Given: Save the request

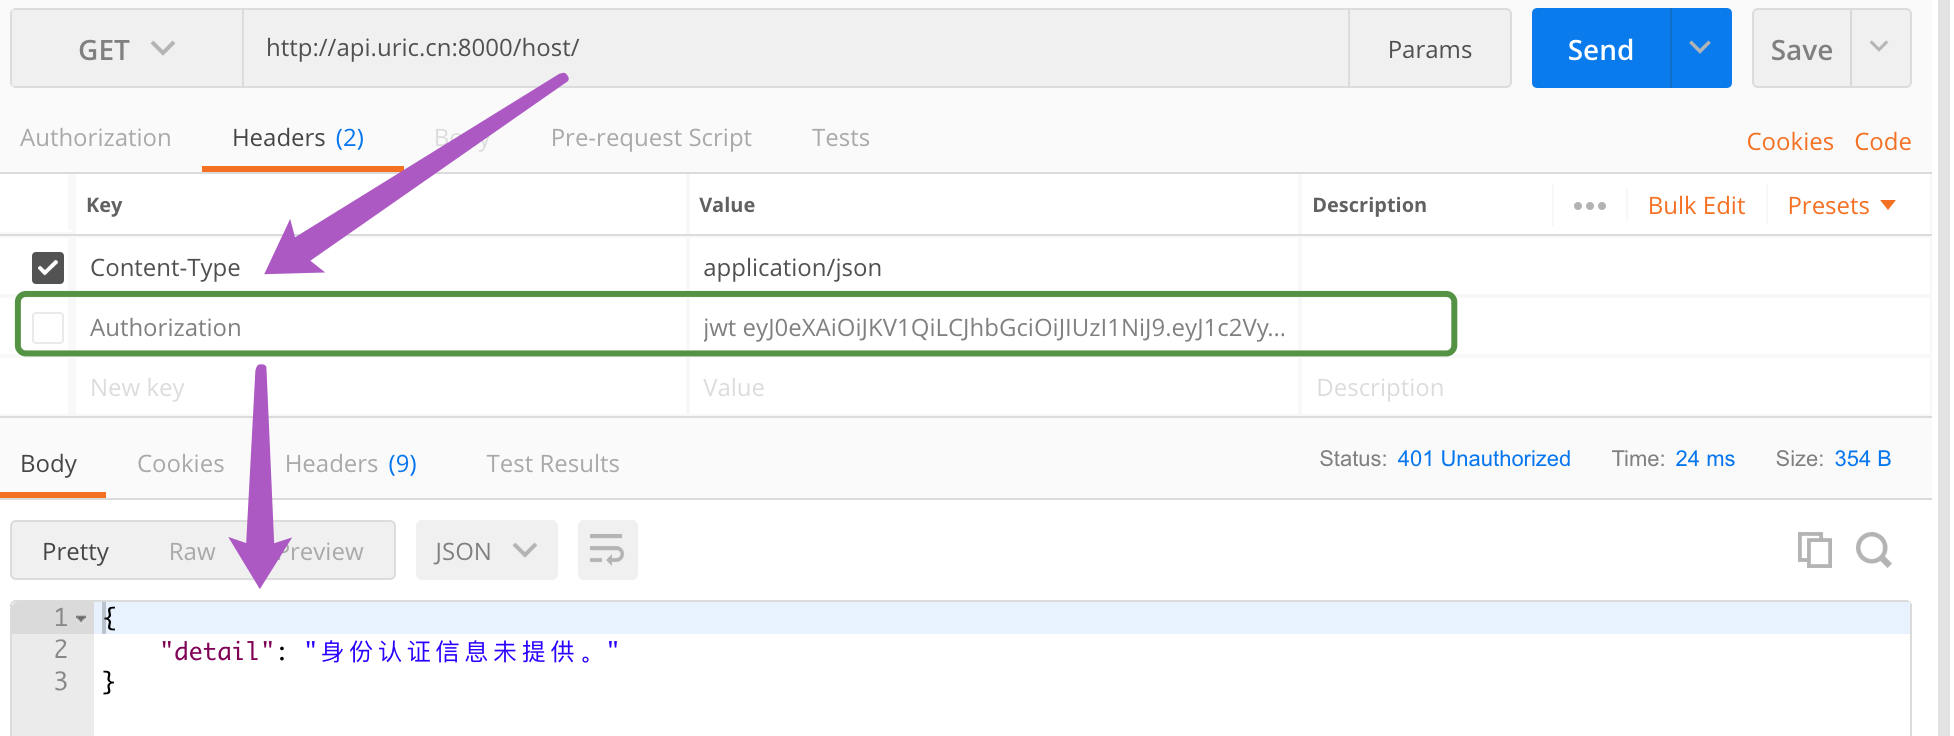Looking at the screenshot, I should pyautogui.click(x=1801, y=49).
